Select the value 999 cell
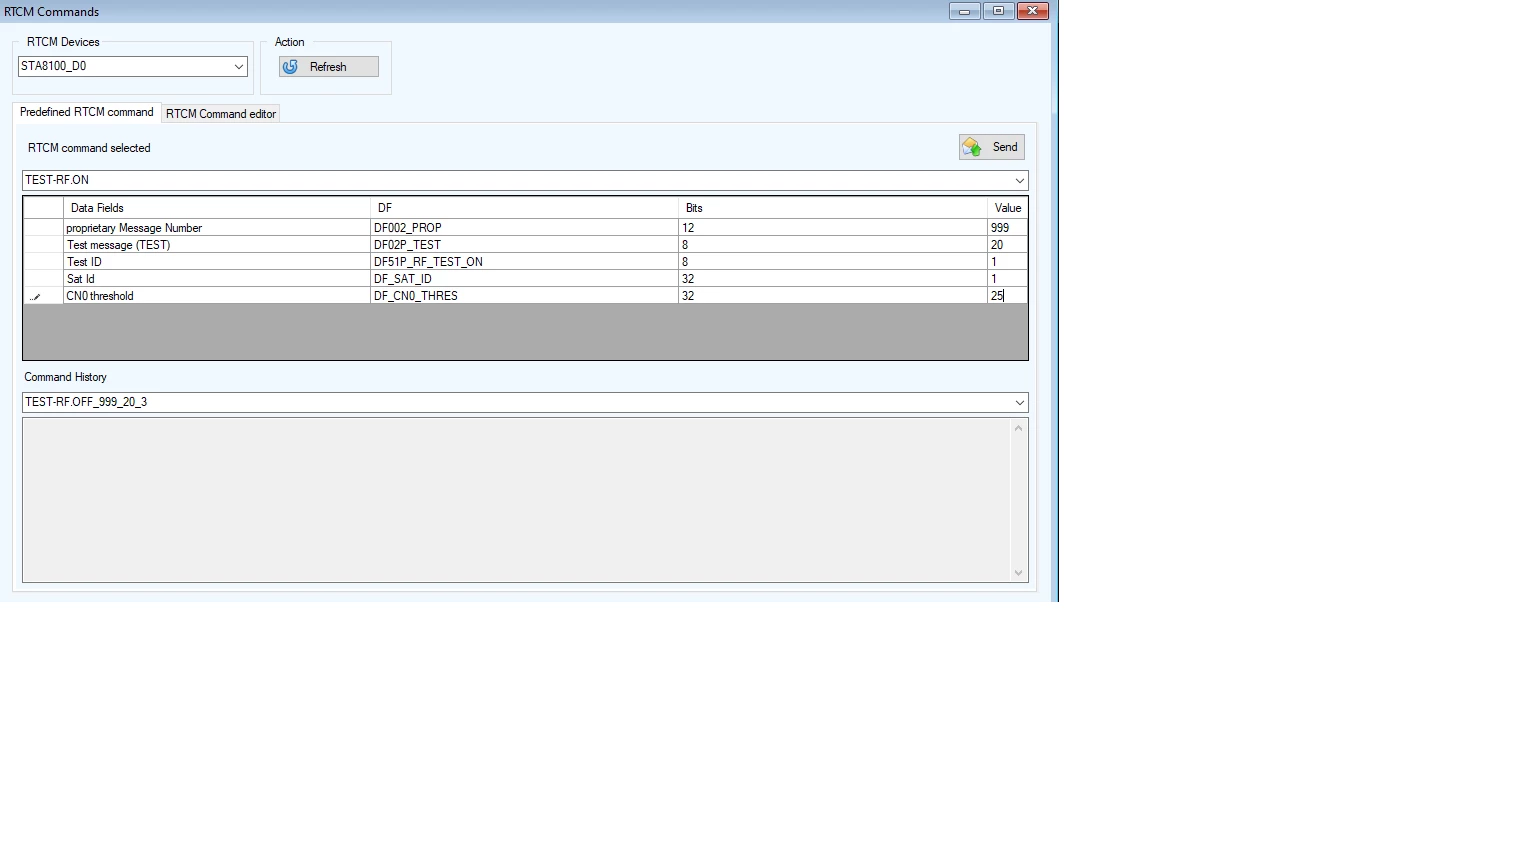This screenshot has height=864, width=1536. [1006, 228]
